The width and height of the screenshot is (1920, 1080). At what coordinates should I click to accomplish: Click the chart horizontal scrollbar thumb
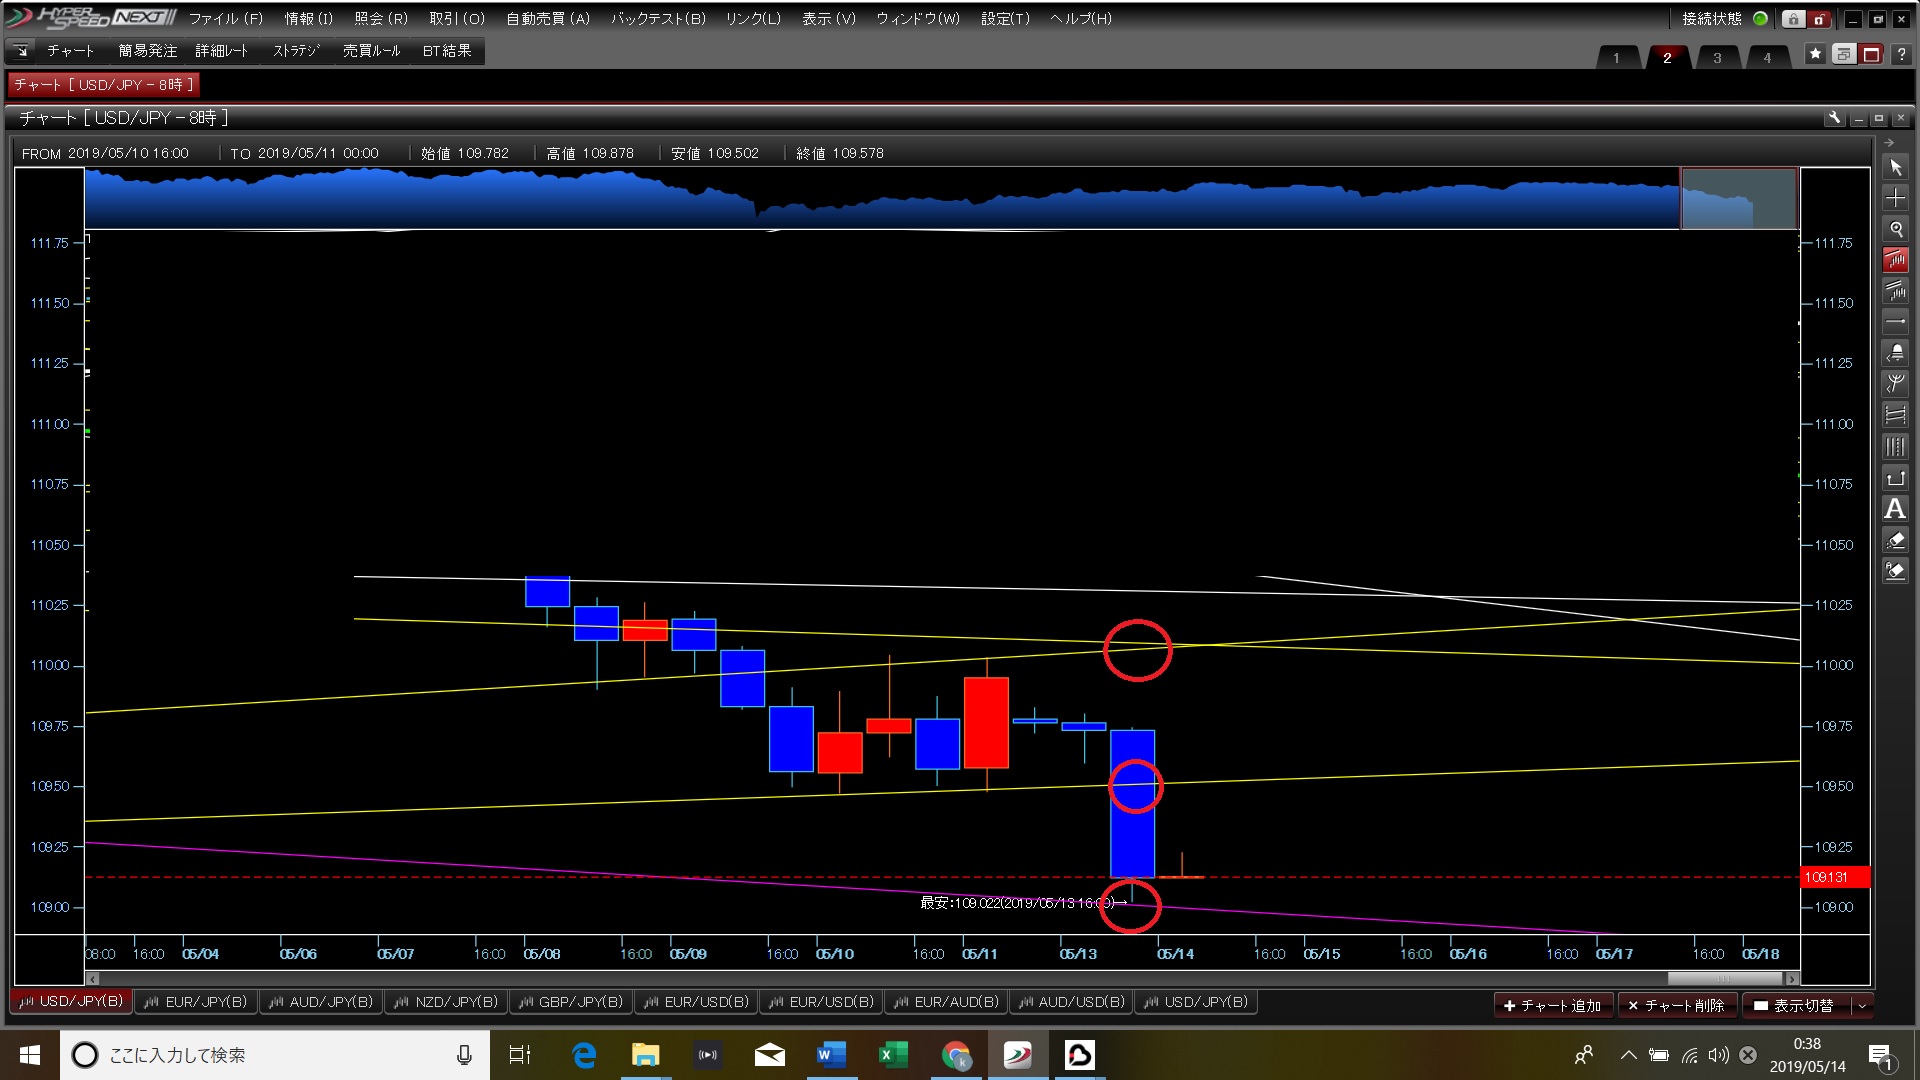point(1724,979)
